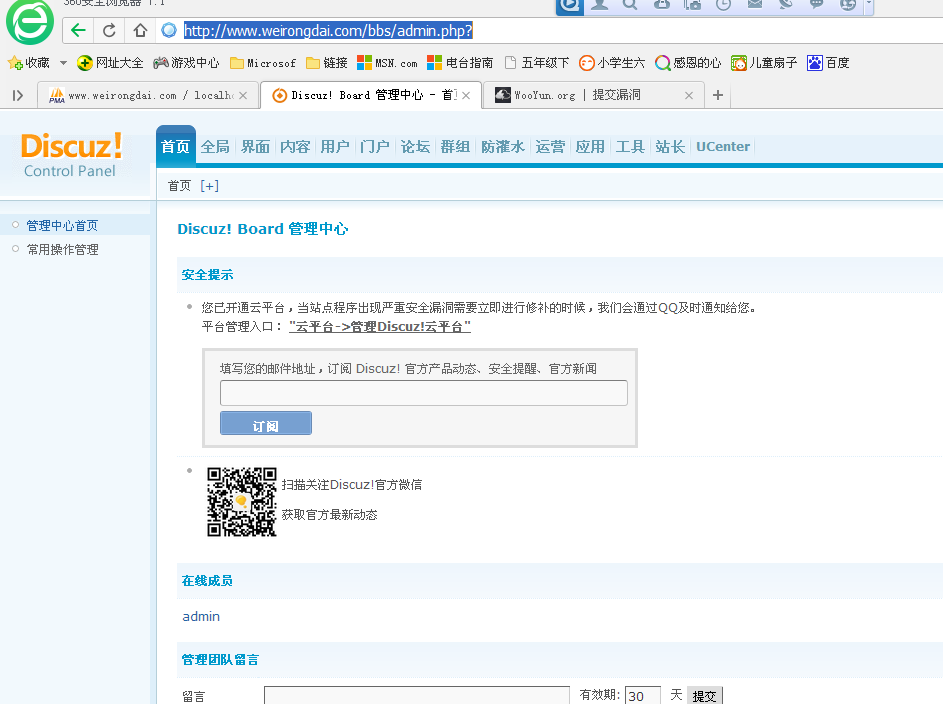
Task: Close the Discuz! Board 管理中心 tab
Action: (x=466, y=96)
